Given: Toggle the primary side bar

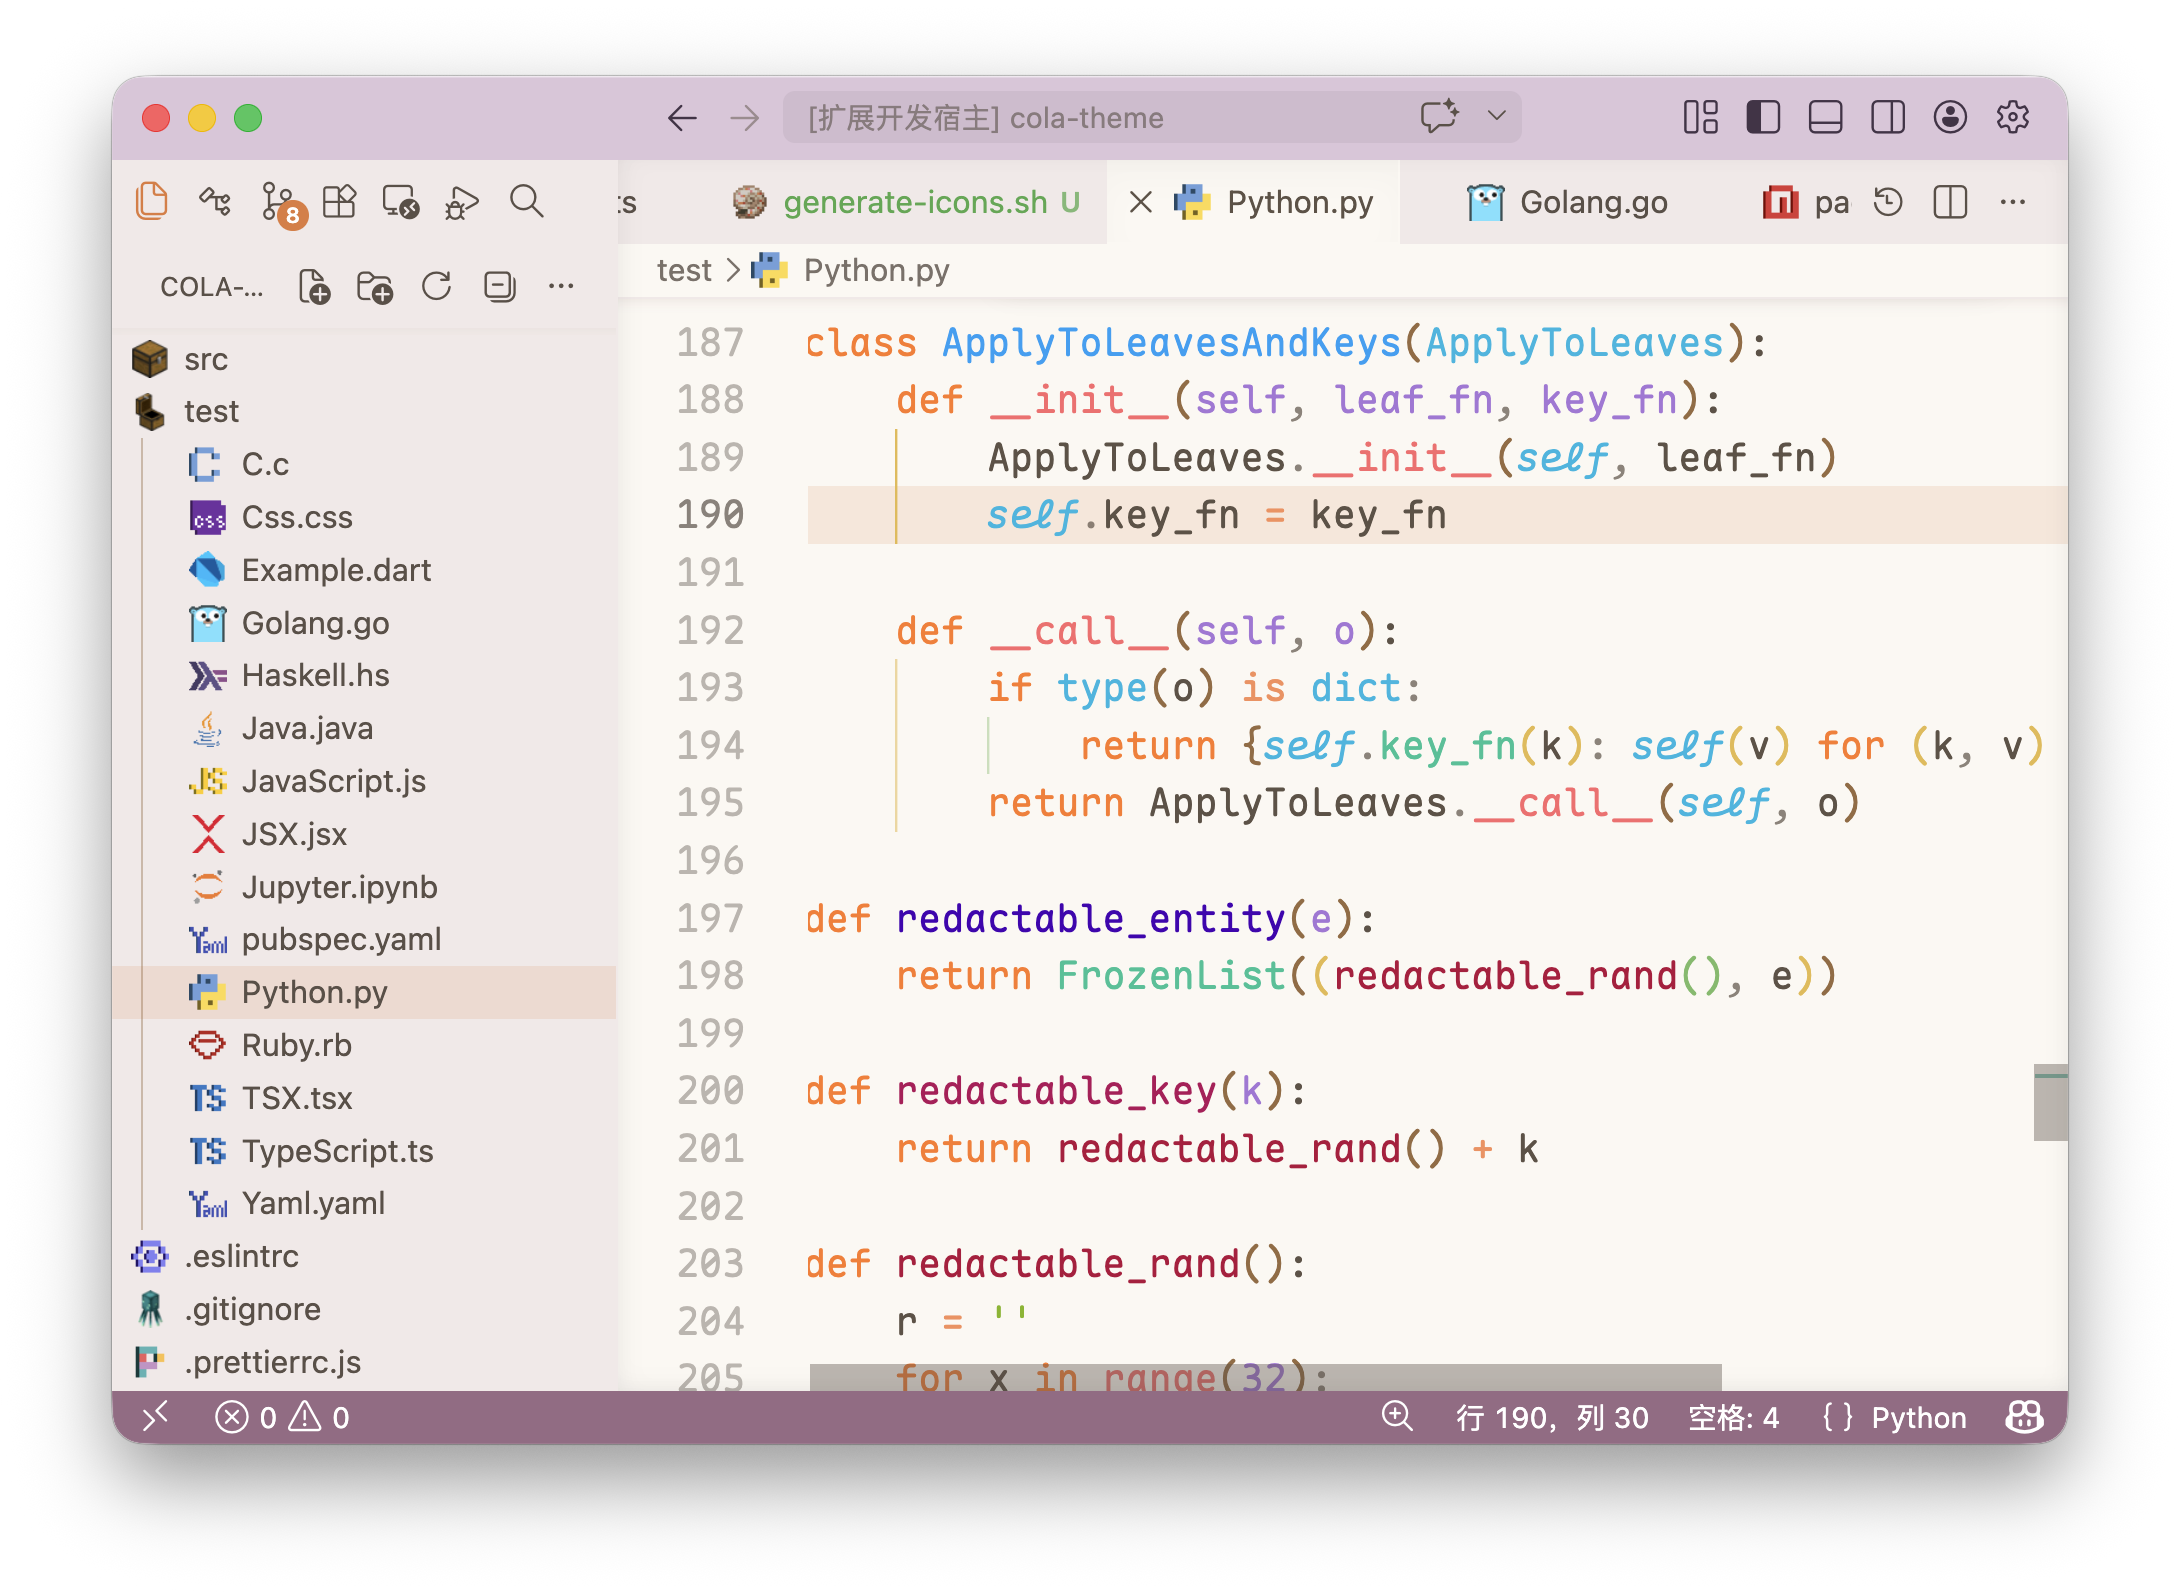Looking at the screenshot, I should (1763, 117).
